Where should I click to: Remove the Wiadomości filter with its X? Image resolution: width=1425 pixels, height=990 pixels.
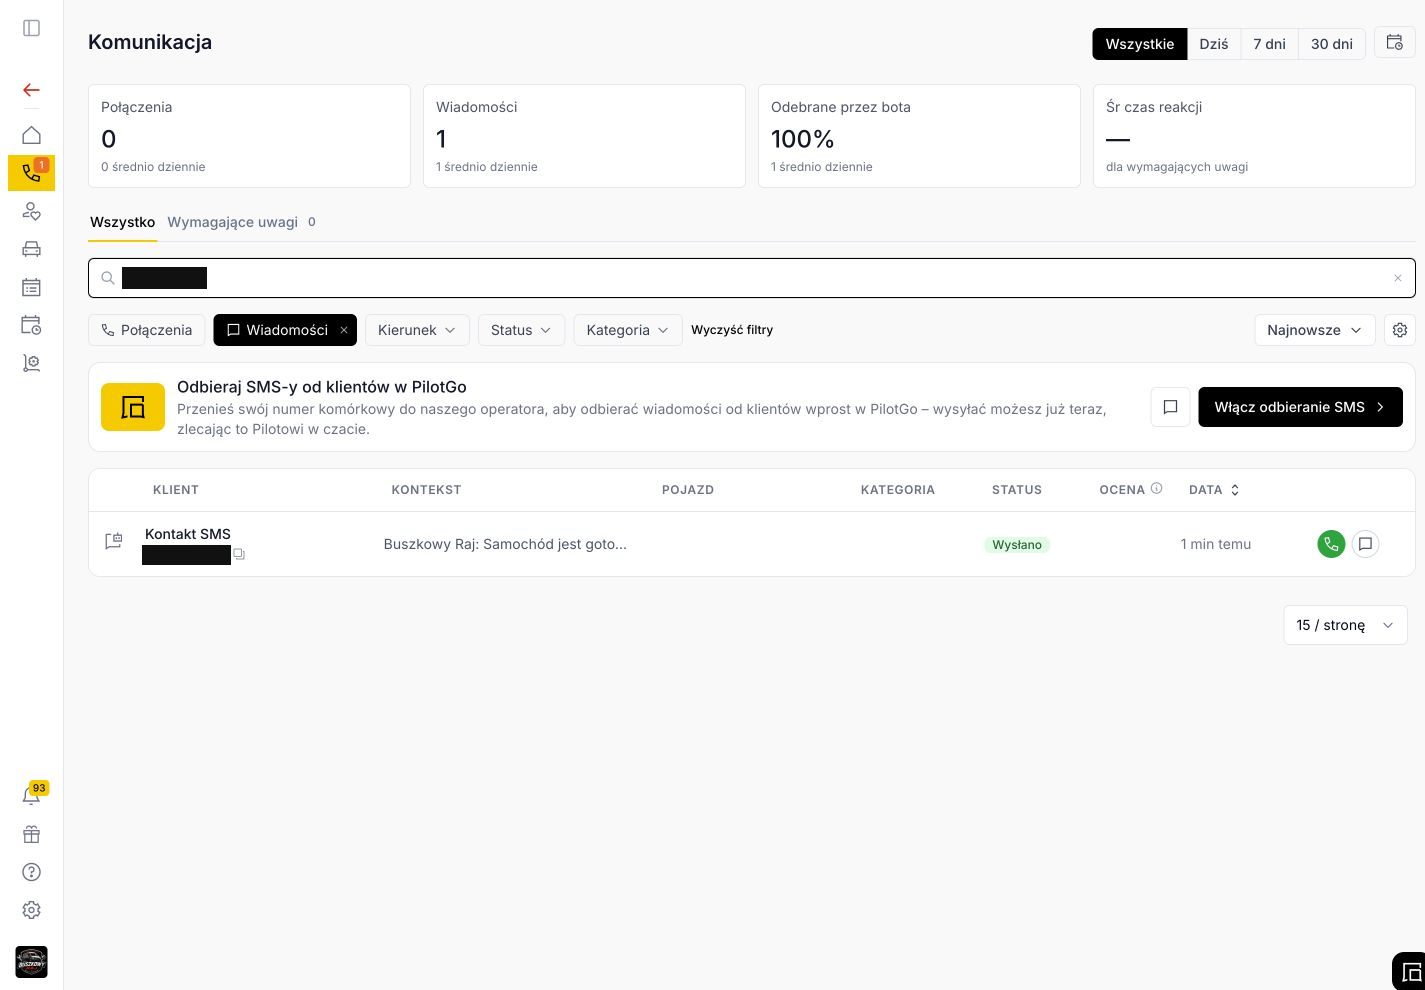tap(343, 330)
